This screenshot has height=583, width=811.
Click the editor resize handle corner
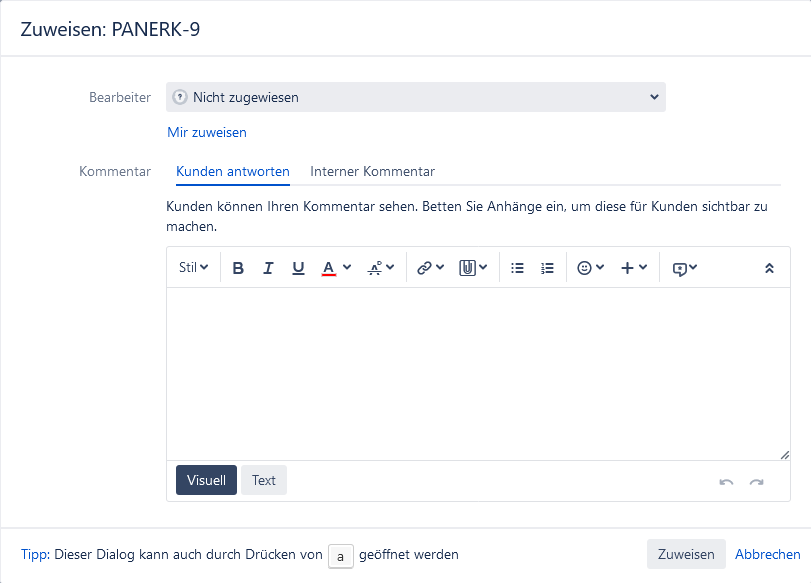pyautogui.click(x=785, y=455)
